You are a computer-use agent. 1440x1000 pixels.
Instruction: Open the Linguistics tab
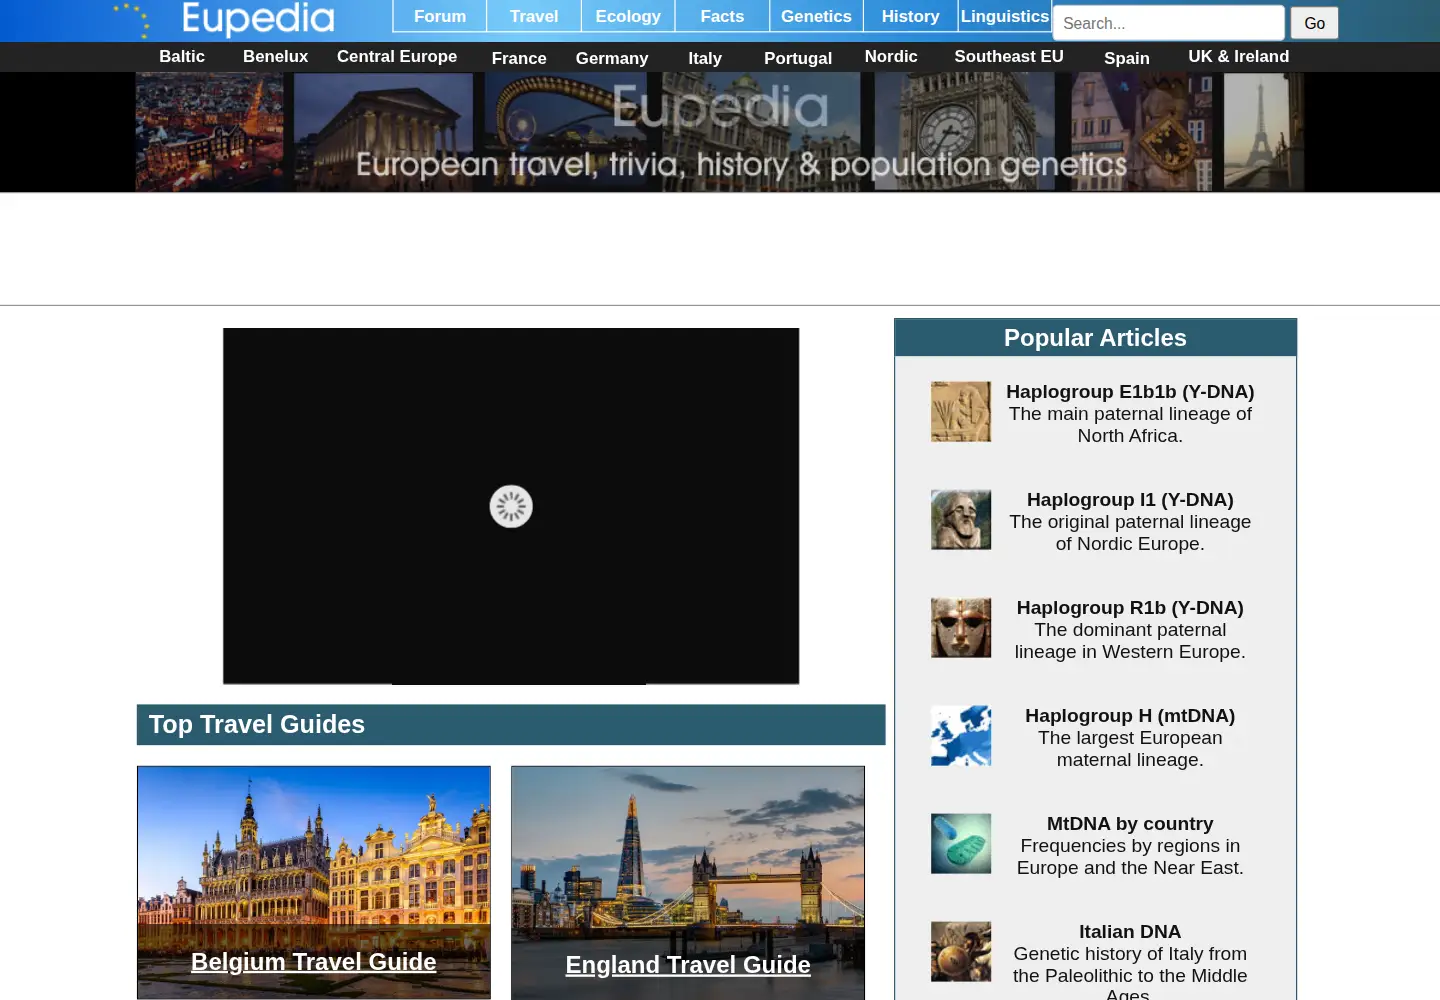point(1004,16)
